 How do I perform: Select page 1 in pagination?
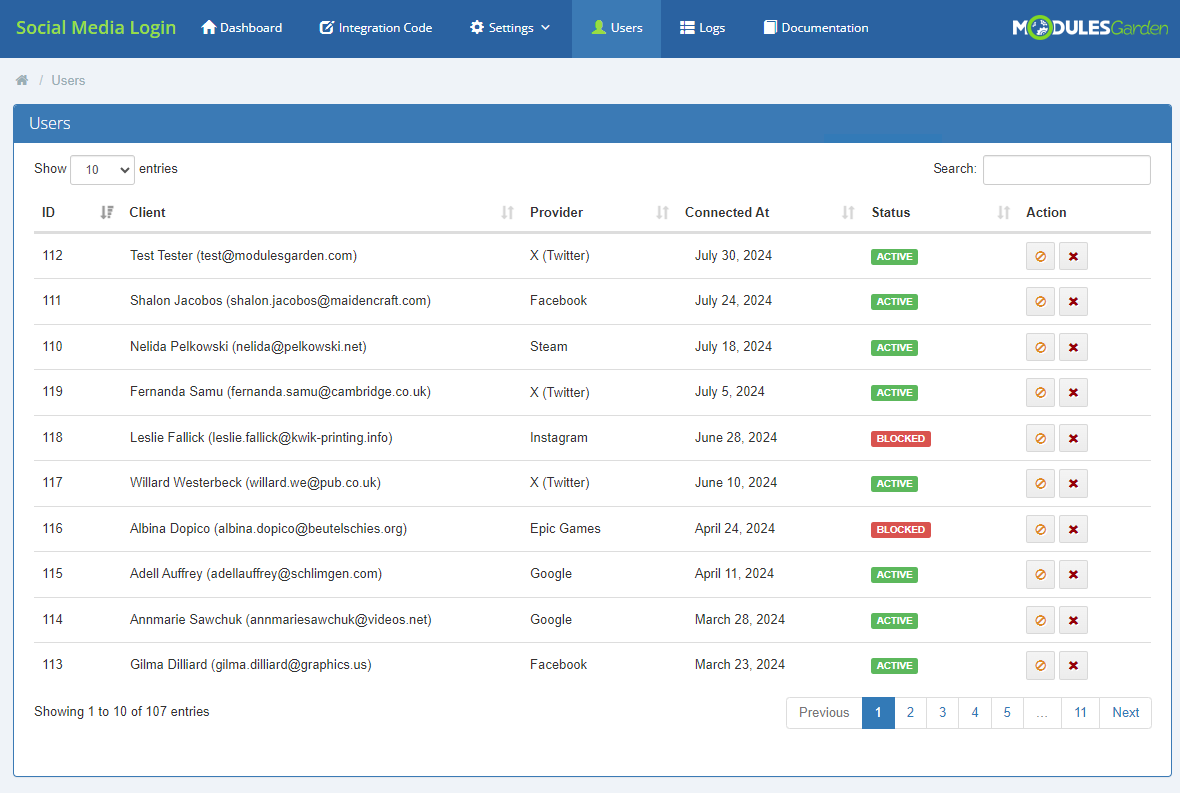click(878, 712)
